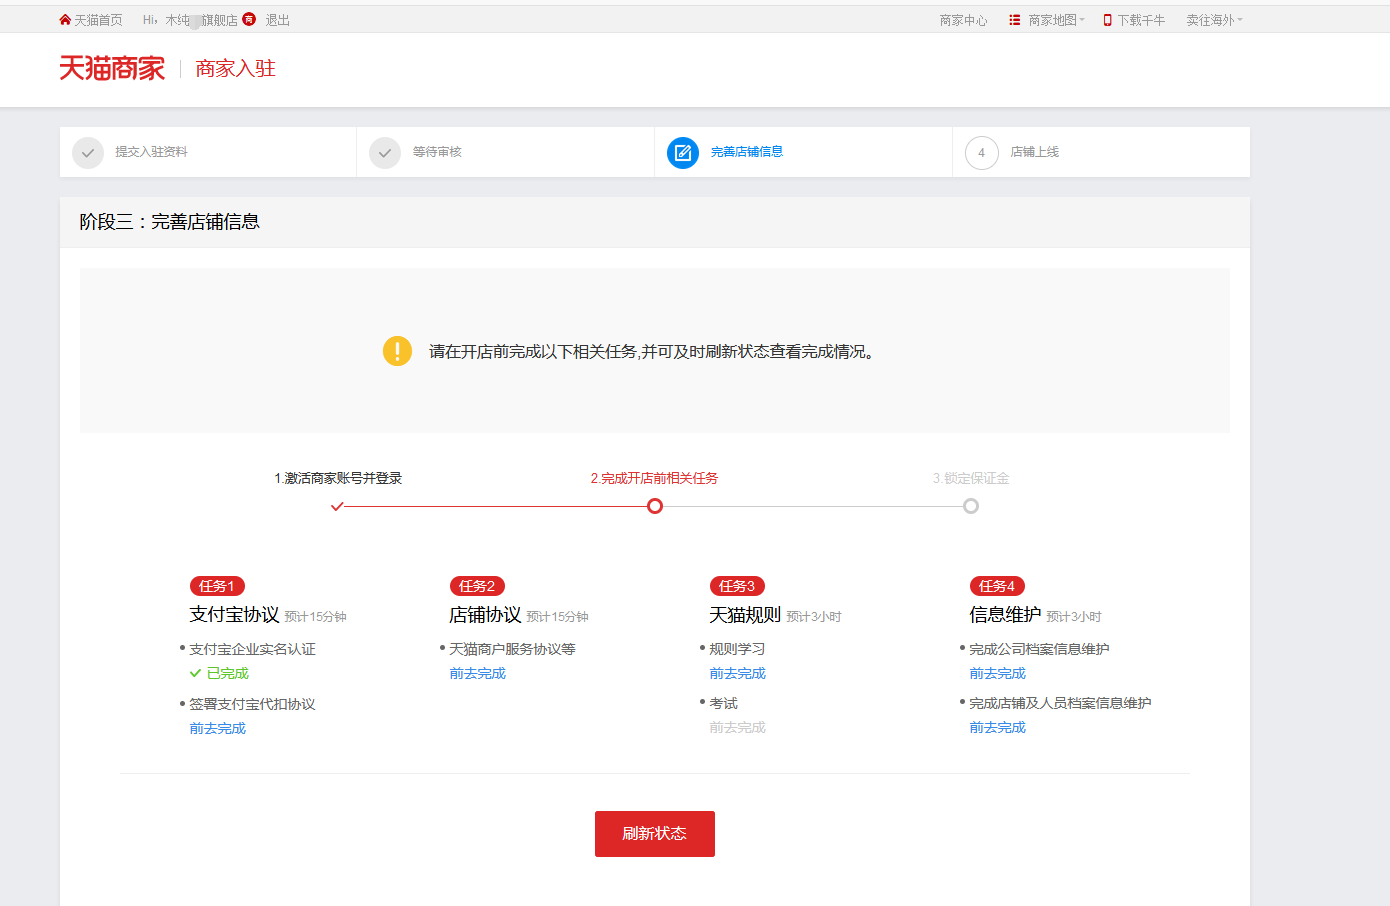1390x906 pixels.
Task: Click 签署支付宝代扣协议 item text
Action: 252,704
